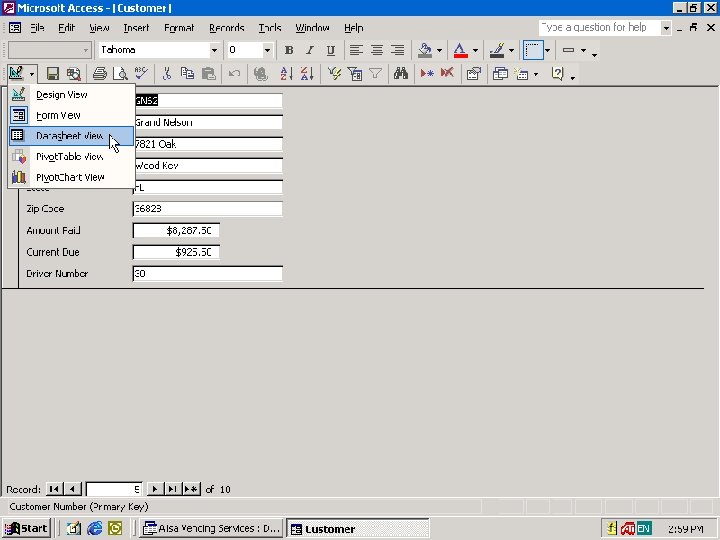Click the Zip Code field
Image resolution: width=720 pixels, height=540 pixels.
pyautogui.click(x=208, y=208)
